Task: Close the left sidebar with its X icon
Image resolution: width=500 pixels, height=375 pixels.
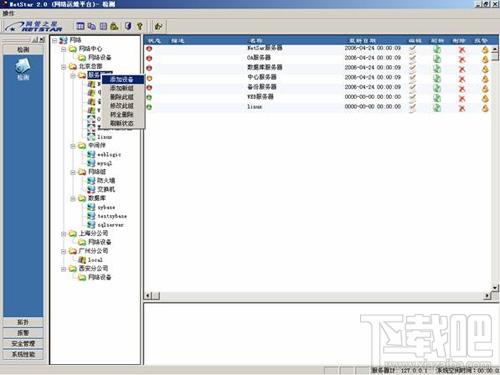Action: [42, 40]
